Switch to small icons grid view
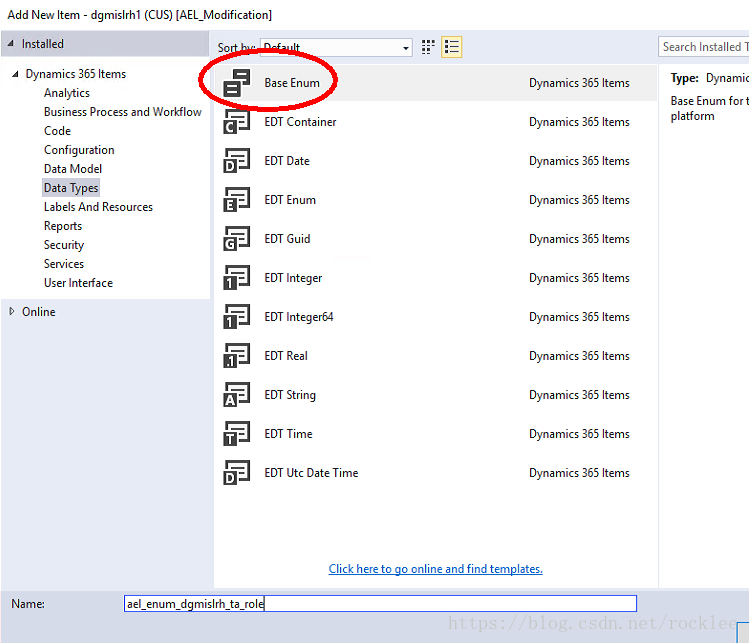 428,47
